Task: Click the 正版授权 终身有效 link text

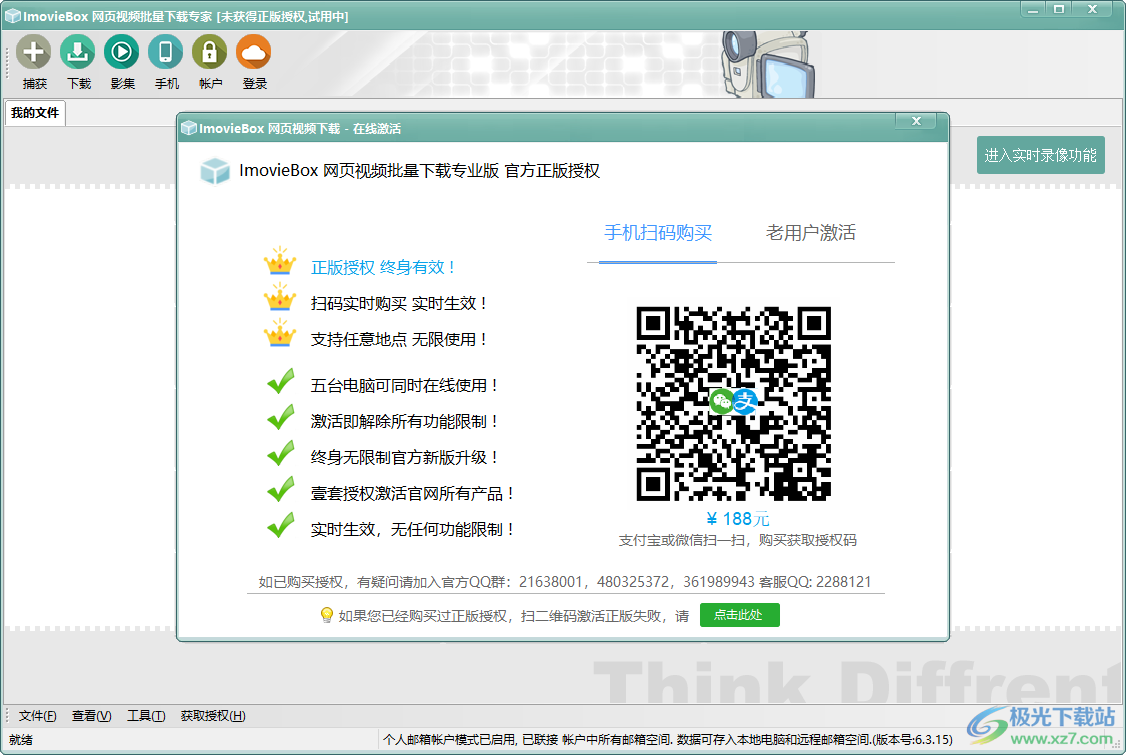Action: coord(383,267)
